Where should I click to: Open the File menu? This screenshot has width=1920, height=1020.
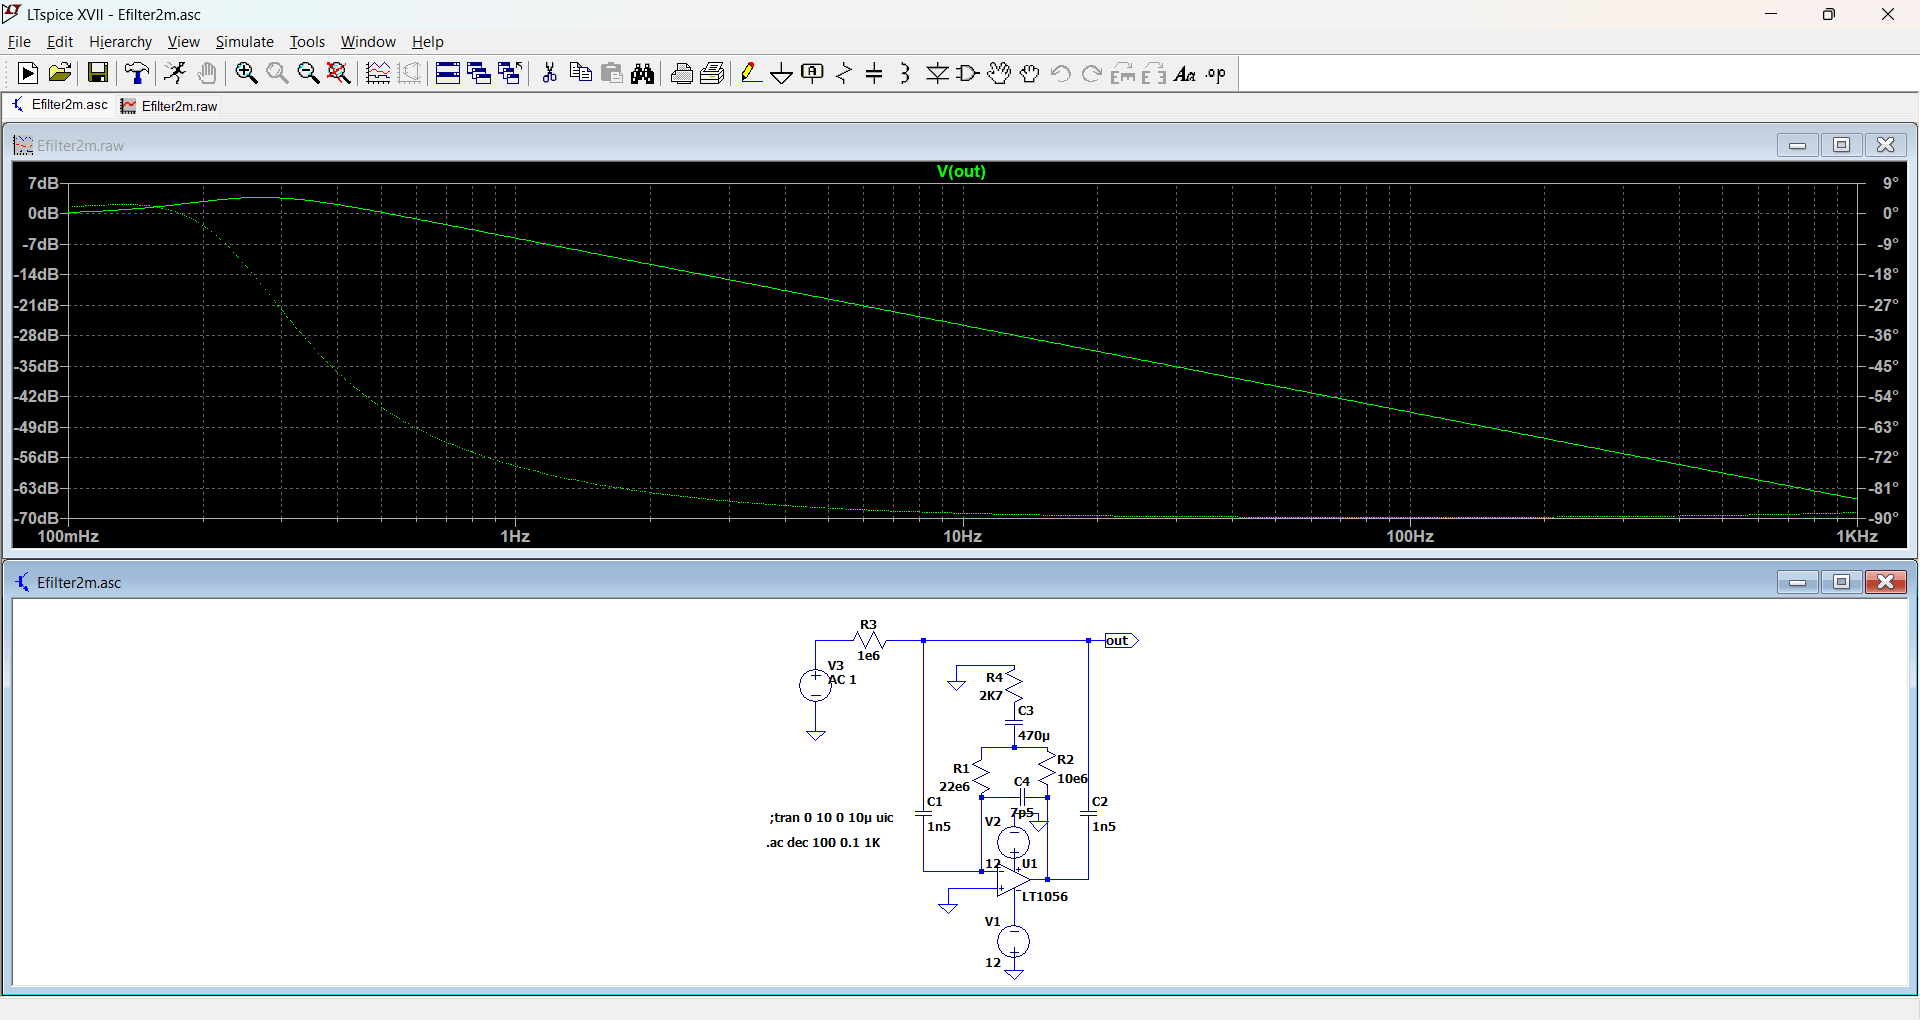click(19, 42)
